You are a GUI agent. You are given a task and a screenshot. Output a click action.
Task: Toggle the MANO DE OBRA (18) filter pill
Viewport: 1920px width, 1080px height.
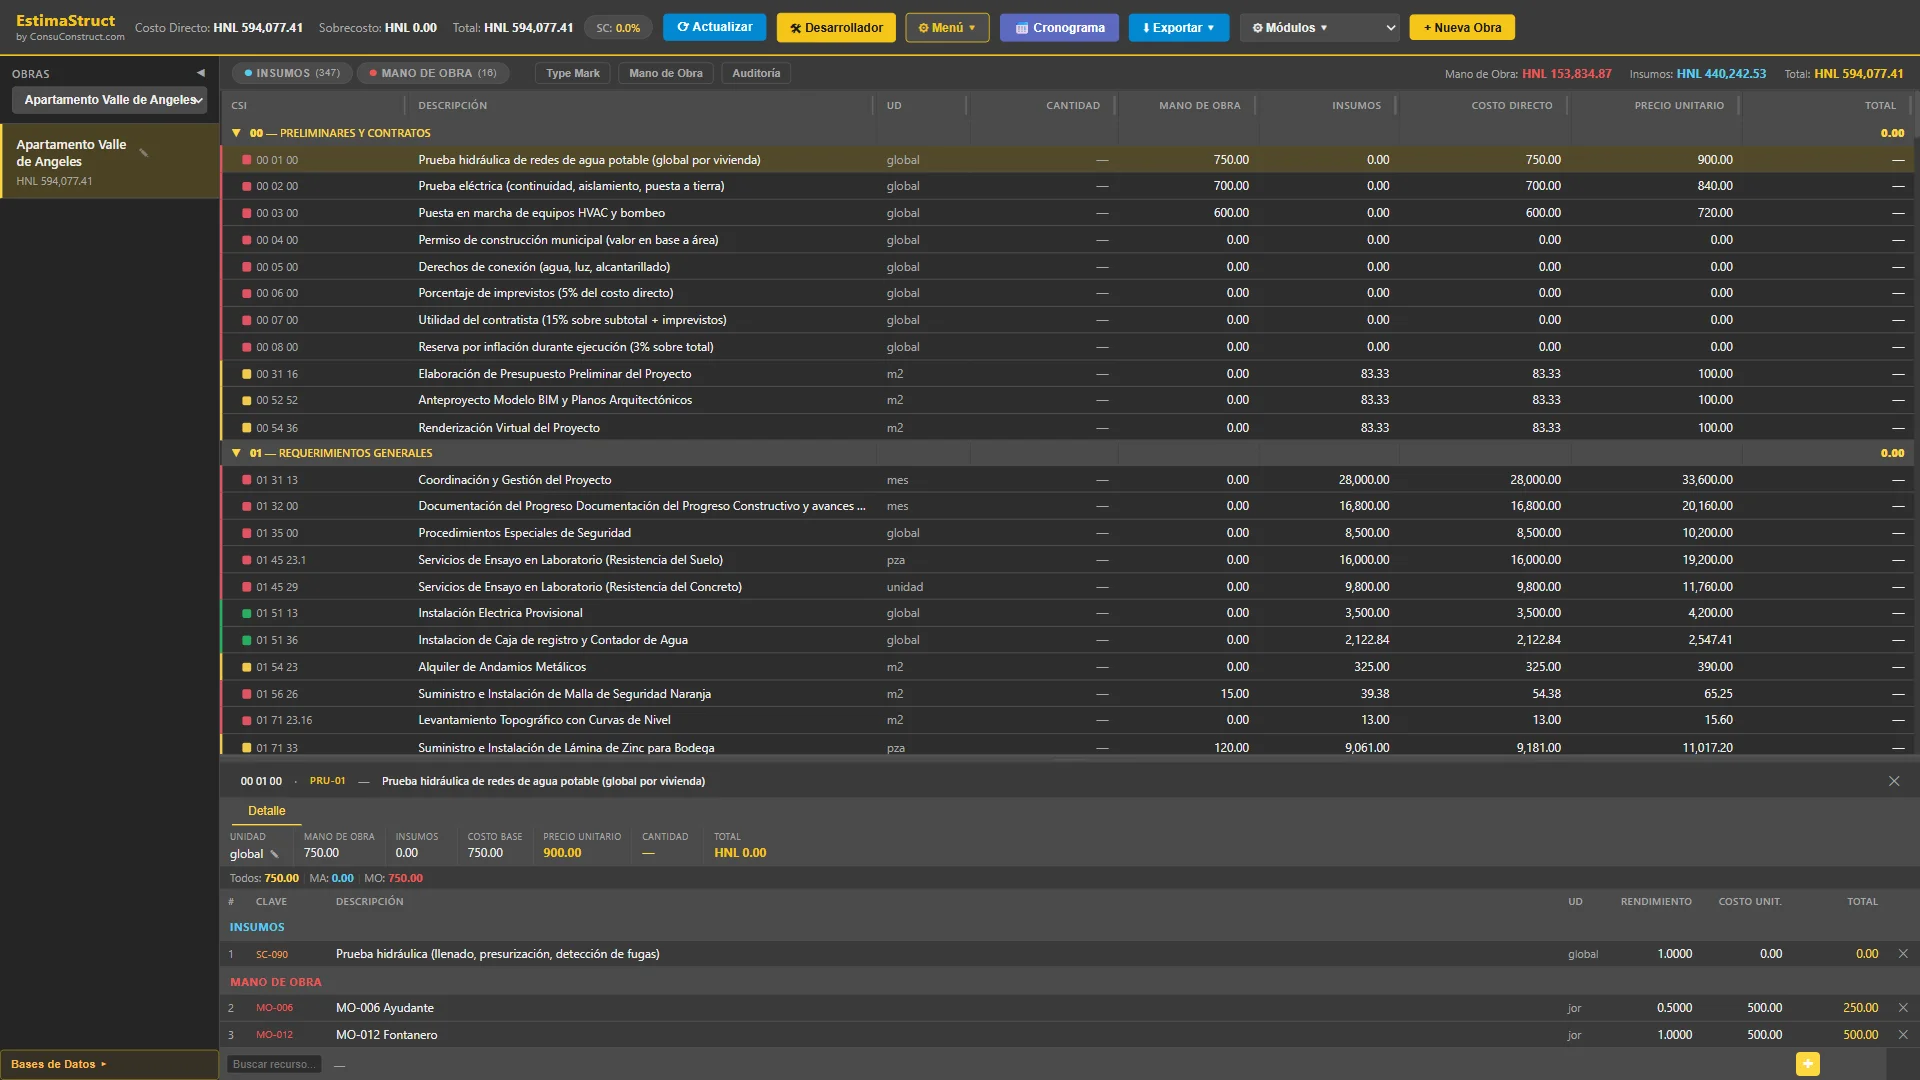point(432,73)
